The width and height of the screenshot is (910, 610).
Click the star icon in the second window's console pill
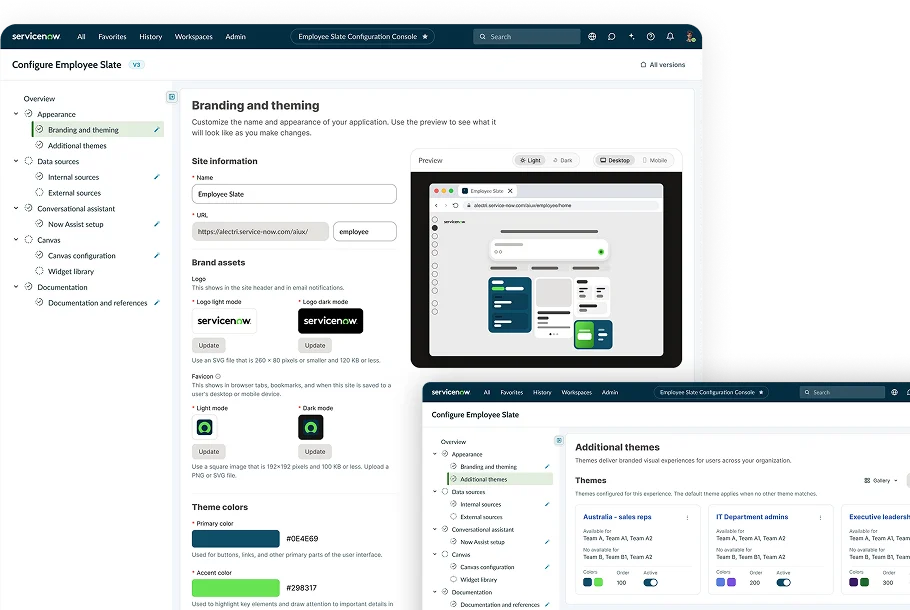coord(761,392)
